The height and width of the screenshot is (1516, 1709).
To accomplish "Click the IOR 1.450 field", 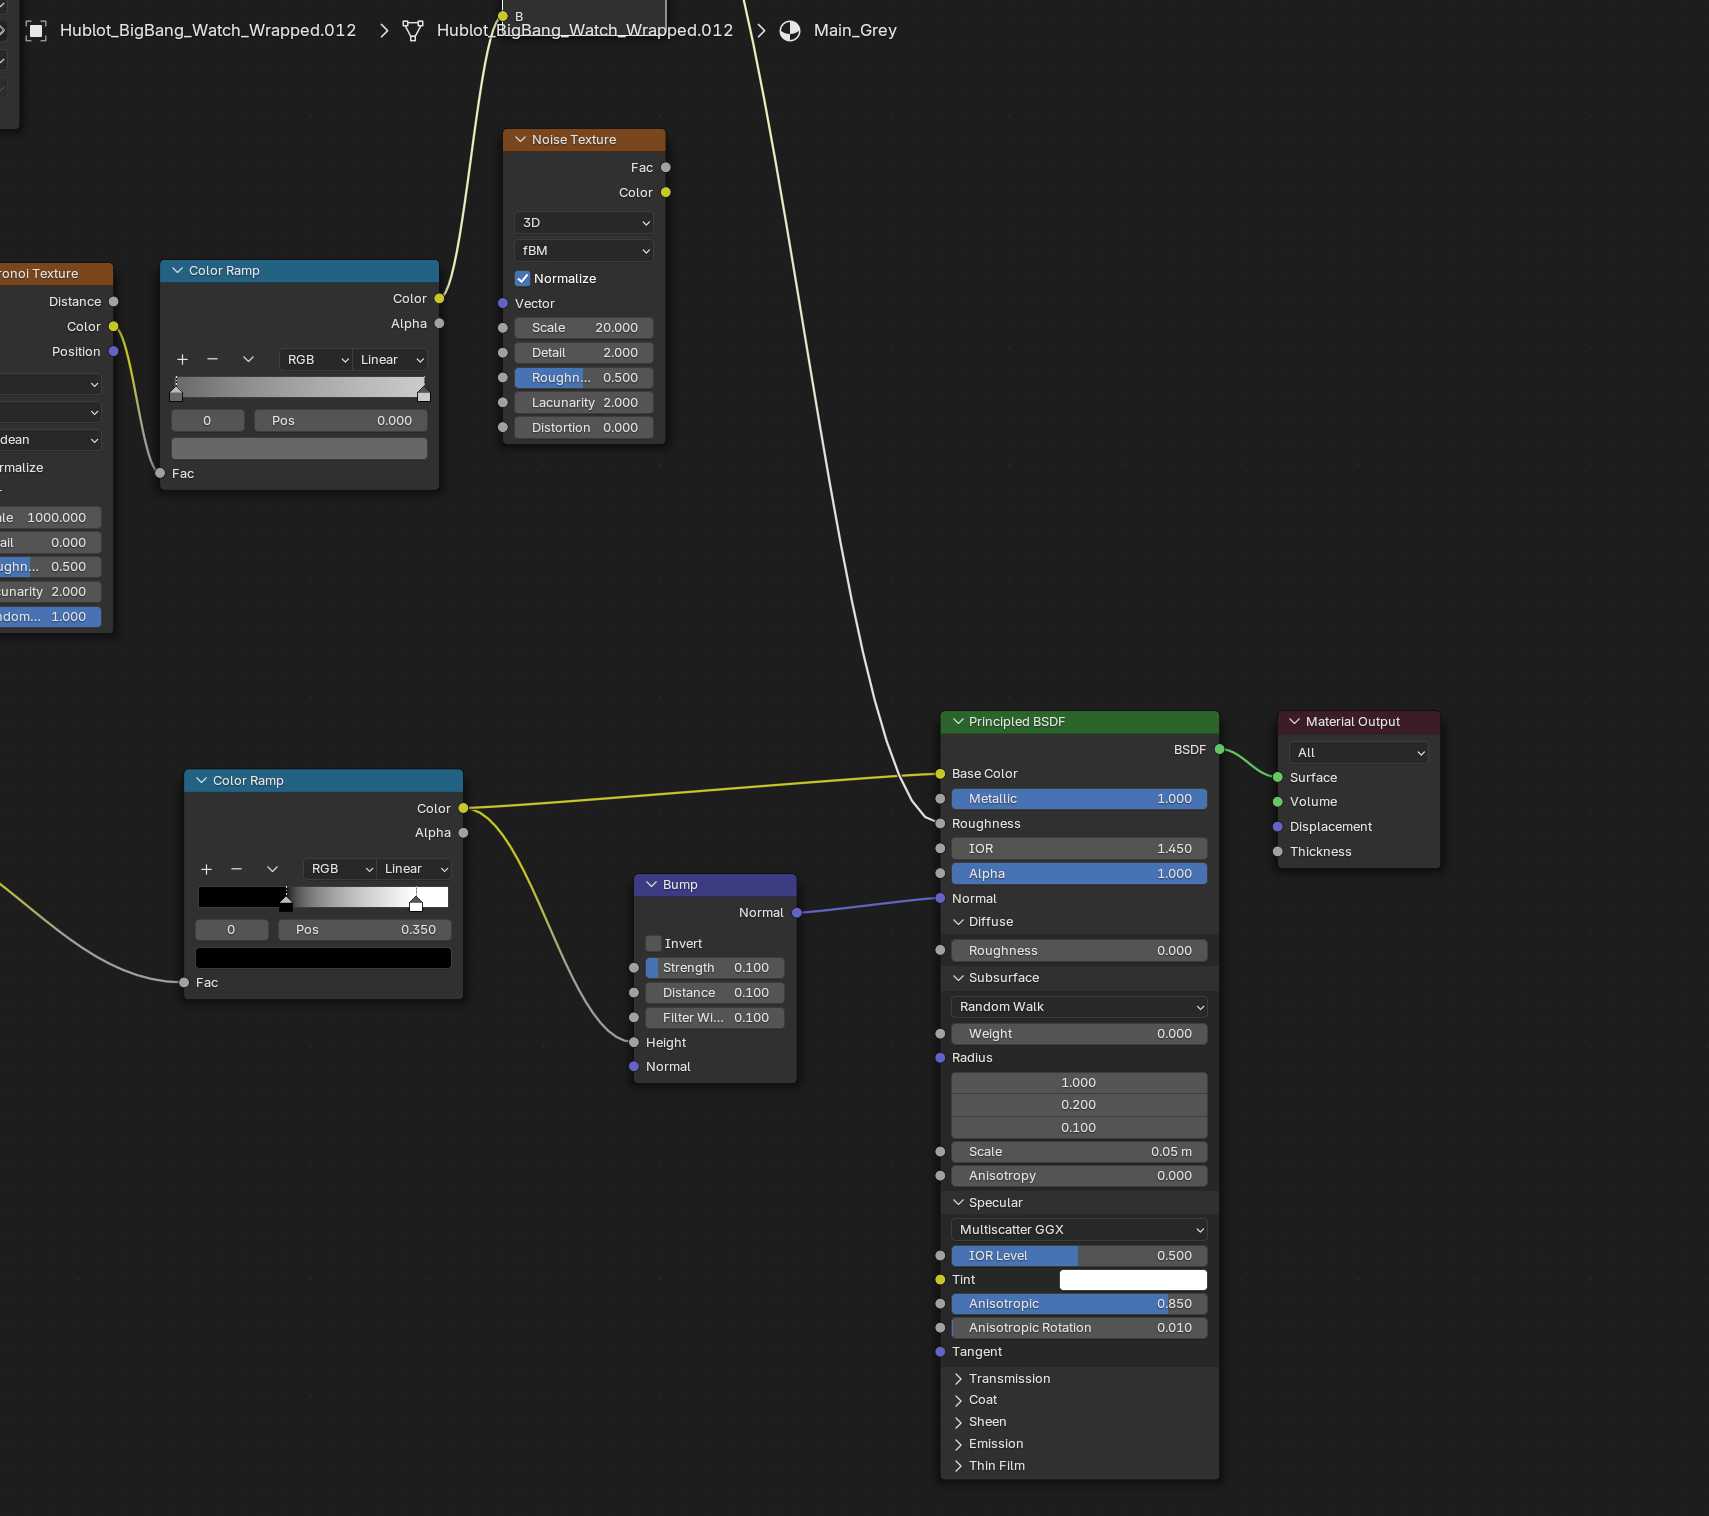I will 1079,849.
